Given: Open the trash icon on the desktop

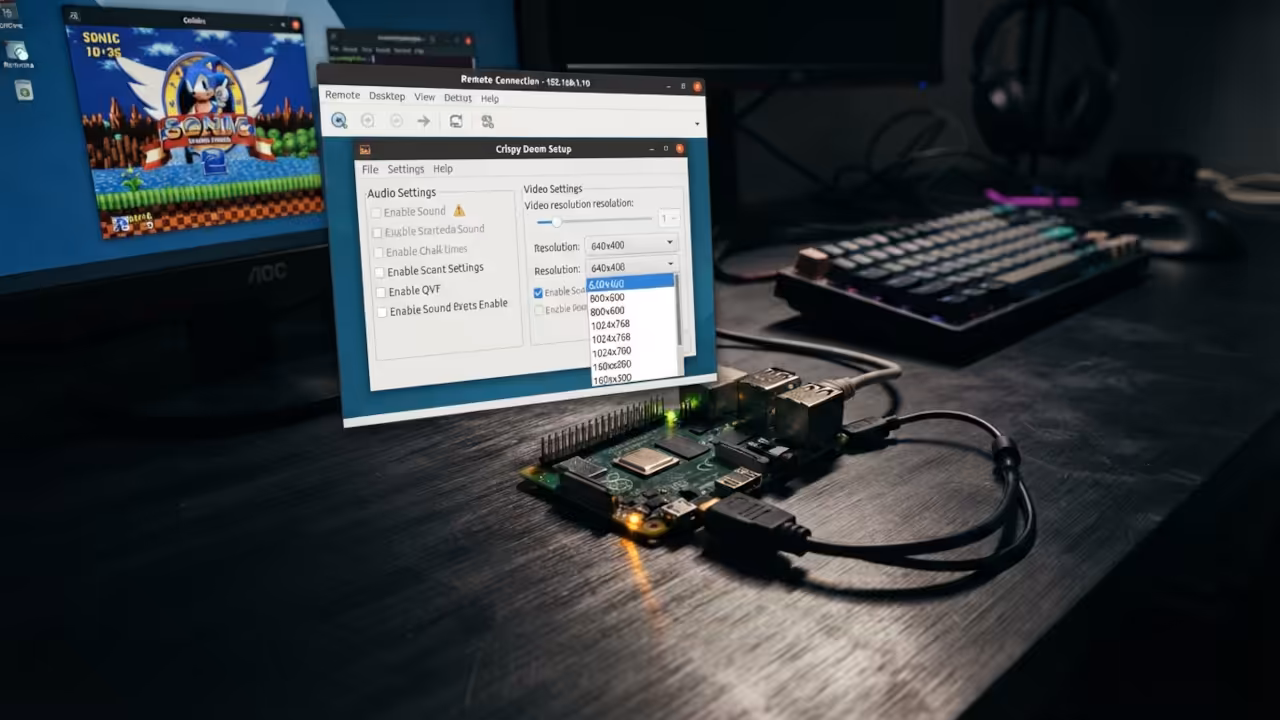Looking at the screenshot, I should pyautogui.click(x=23, y=90).
